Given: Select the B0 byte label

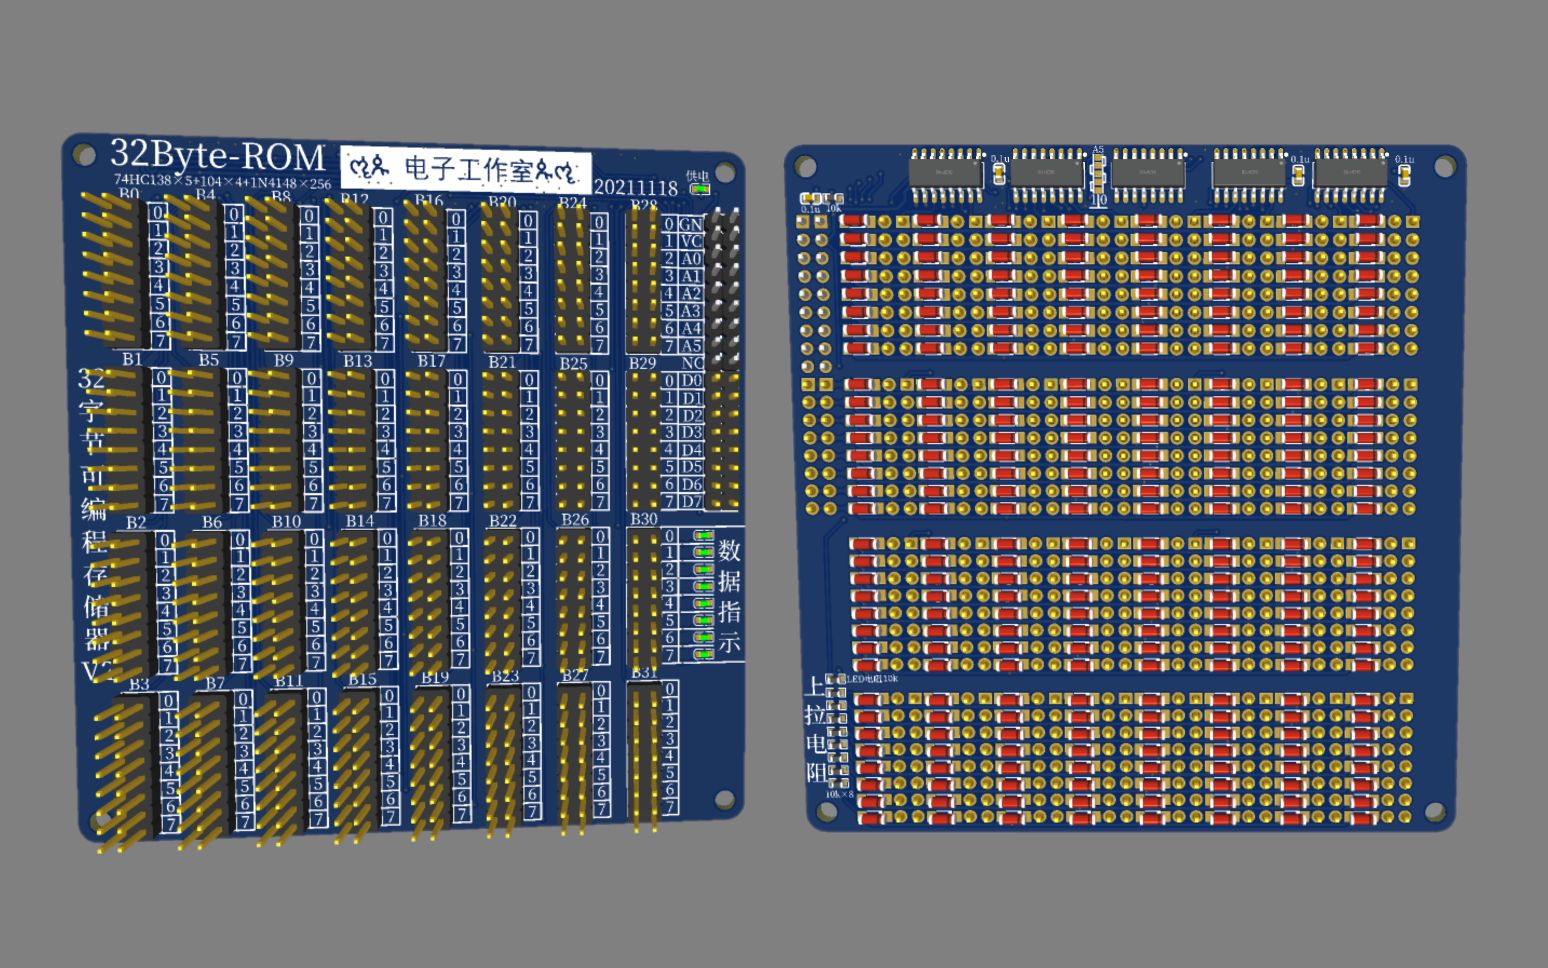Looking at the screenshot, I should click(x=129, y=194).
